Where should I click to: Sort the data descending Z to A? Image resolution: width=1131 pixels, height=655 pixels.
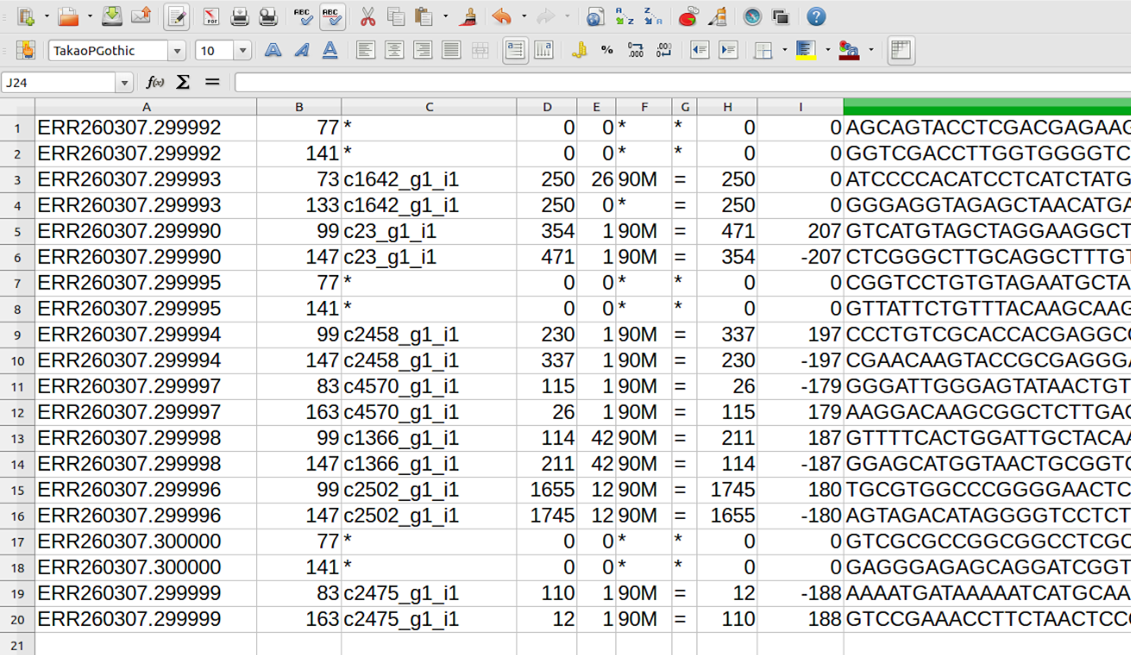click(653, 17)
